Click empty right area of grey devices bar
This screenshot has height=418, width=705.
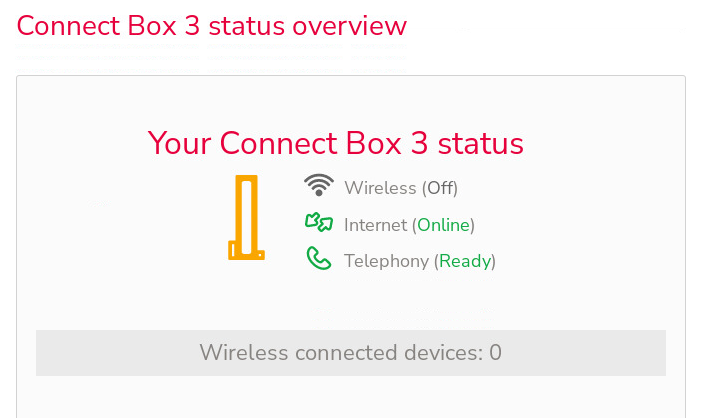point(600,352)
